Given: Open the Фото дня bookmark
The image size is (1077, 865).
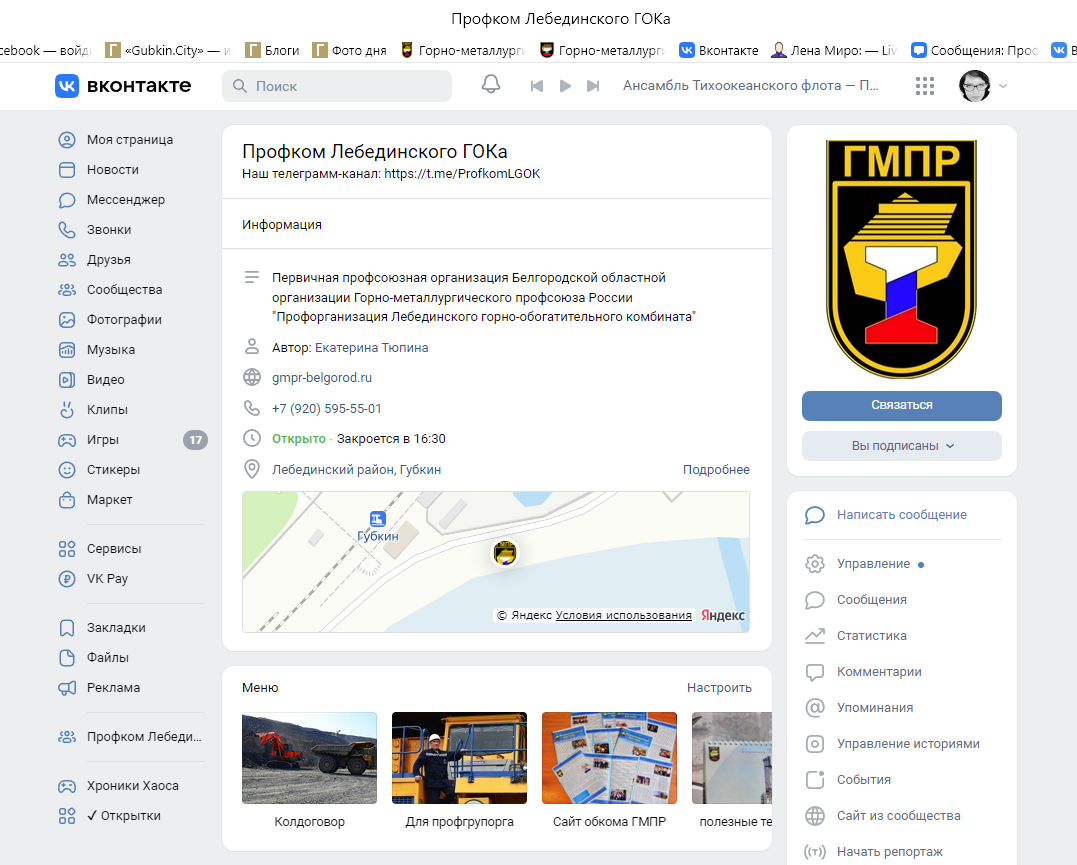Looking at the screenshot, I should (x=349, y=50).
